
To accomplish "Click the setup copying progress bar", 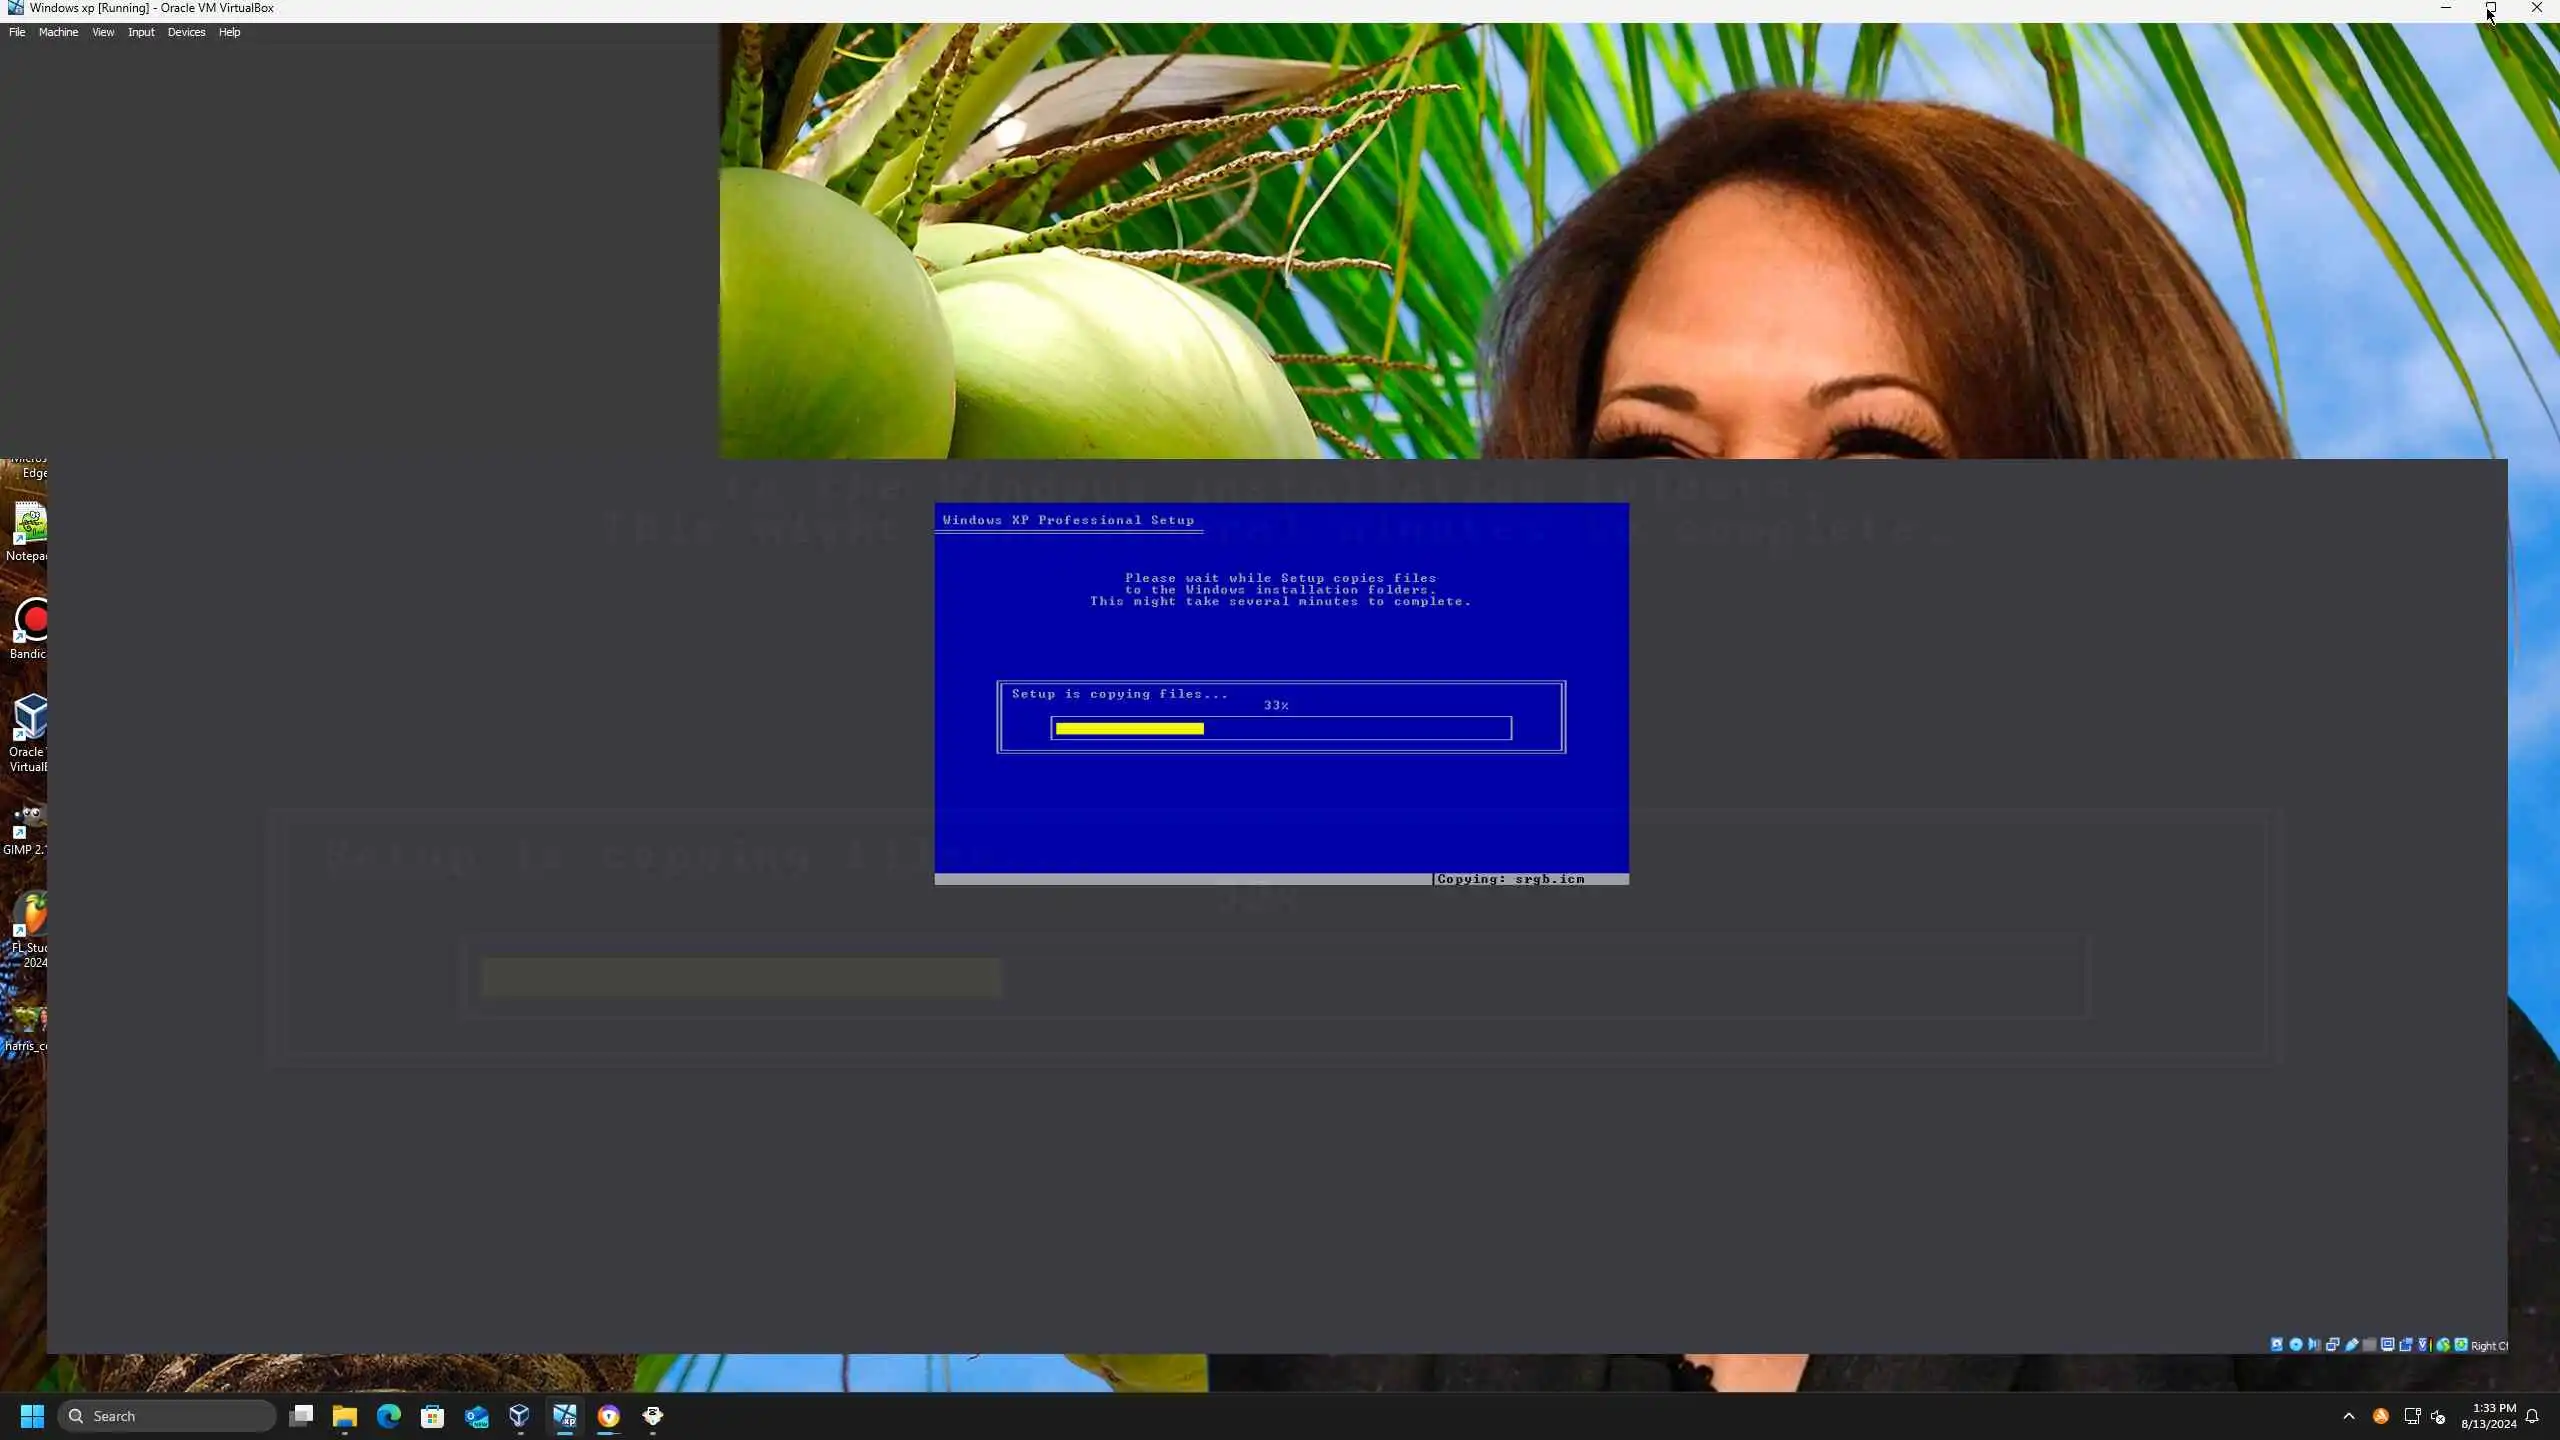I will [1281, 728].
